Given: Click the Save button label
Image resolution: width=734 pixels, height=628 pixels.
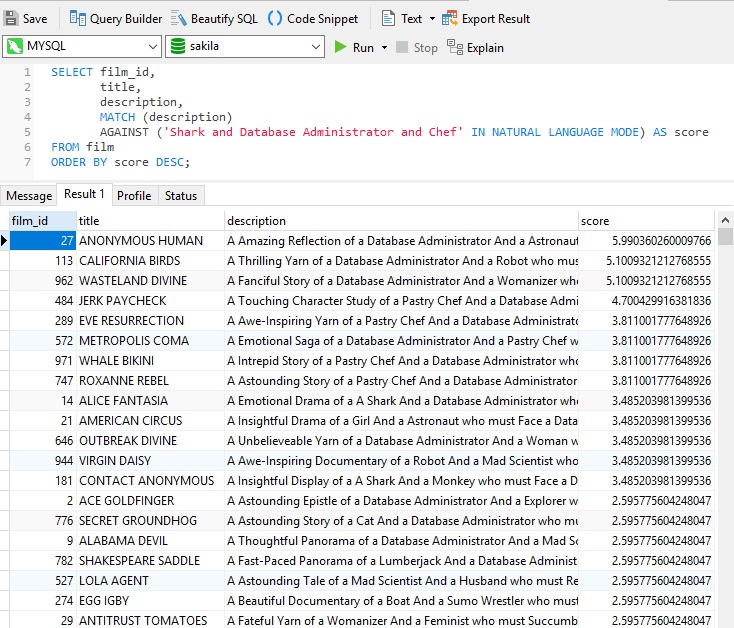Looking at the screenshot, I should click(x=35, y=19).
